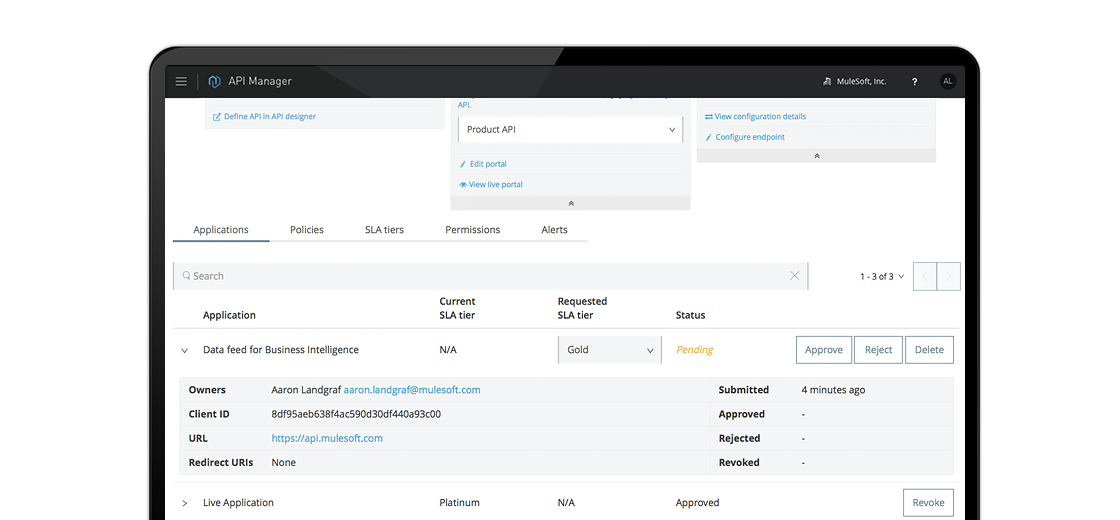Click the Live Application row name
This screenshot has width=1120, height=520.
point(238,503)
